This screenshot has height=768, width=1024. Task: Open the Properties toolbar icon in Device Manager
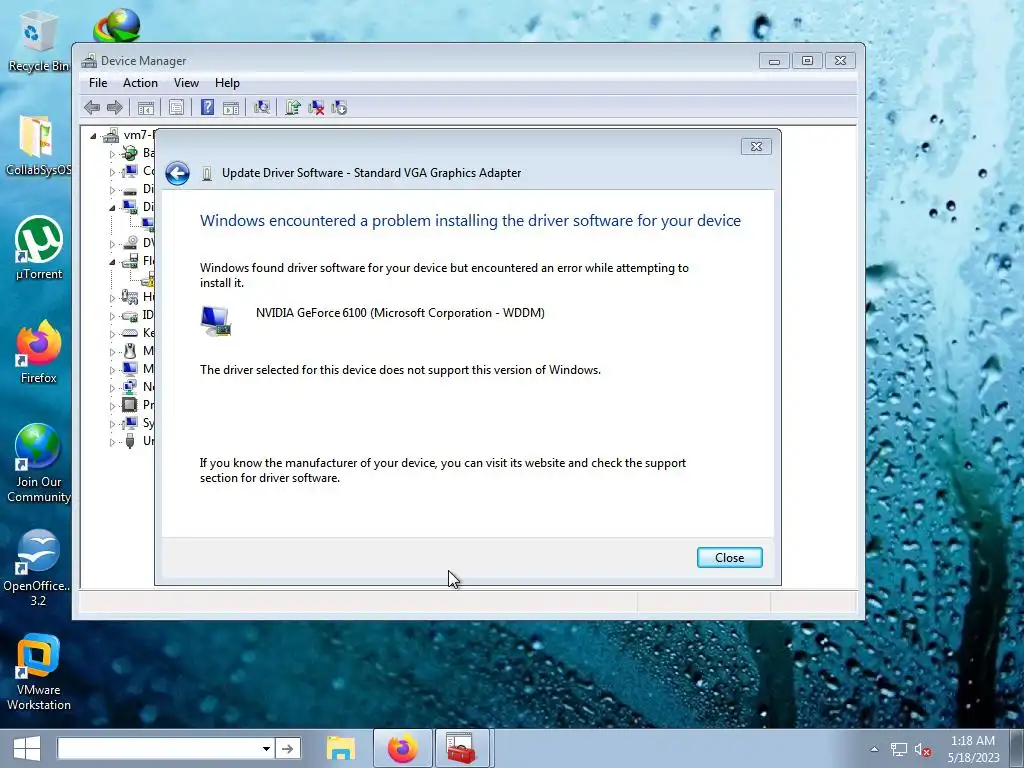tap(176, 108)
